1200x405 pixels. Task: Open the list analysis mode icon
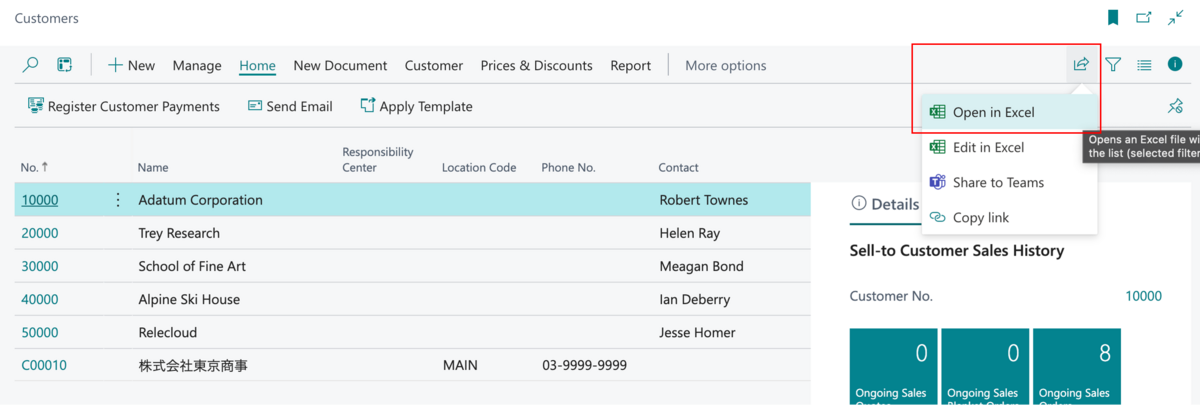(x=64, y=65)
